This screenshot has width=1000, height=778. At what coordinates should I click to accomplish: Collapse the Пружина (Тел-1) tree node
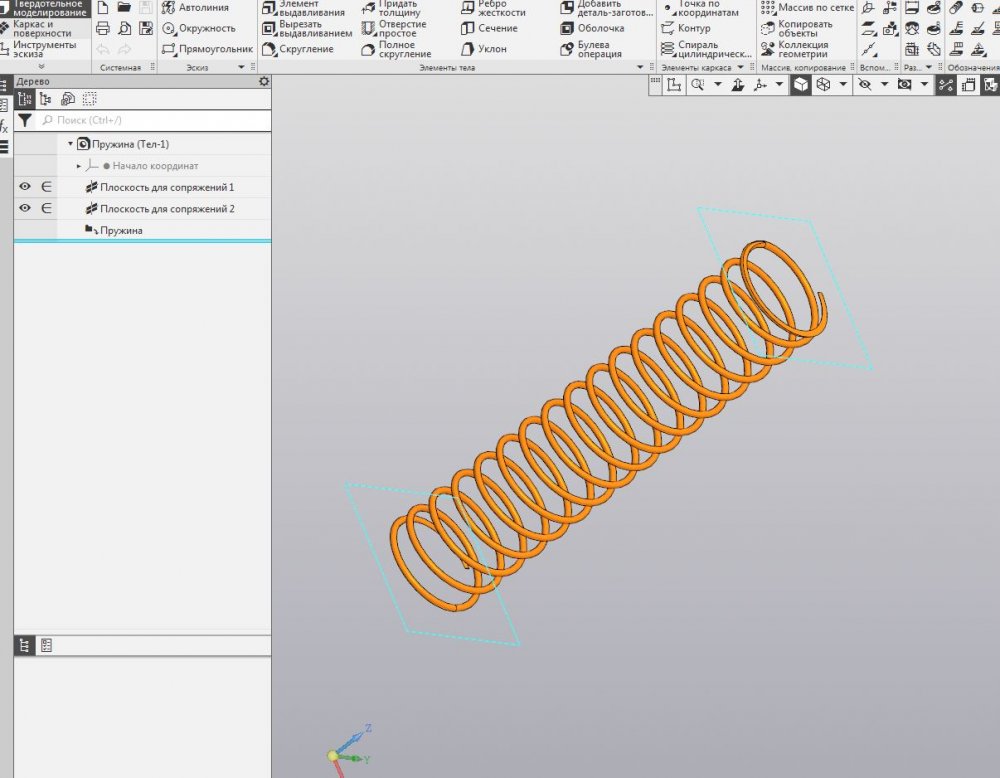70,144
